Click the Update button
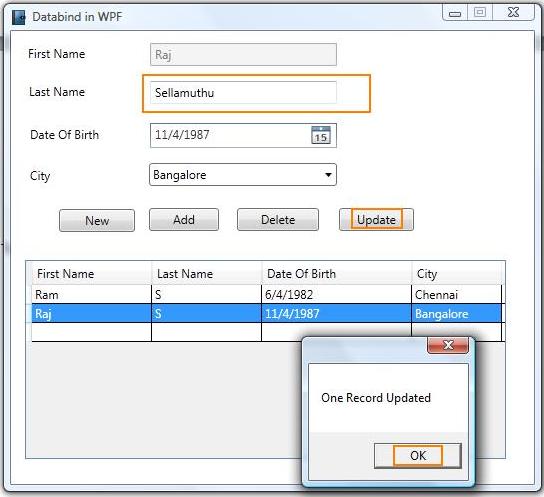The image size is (544, 497). coord(376,220)
